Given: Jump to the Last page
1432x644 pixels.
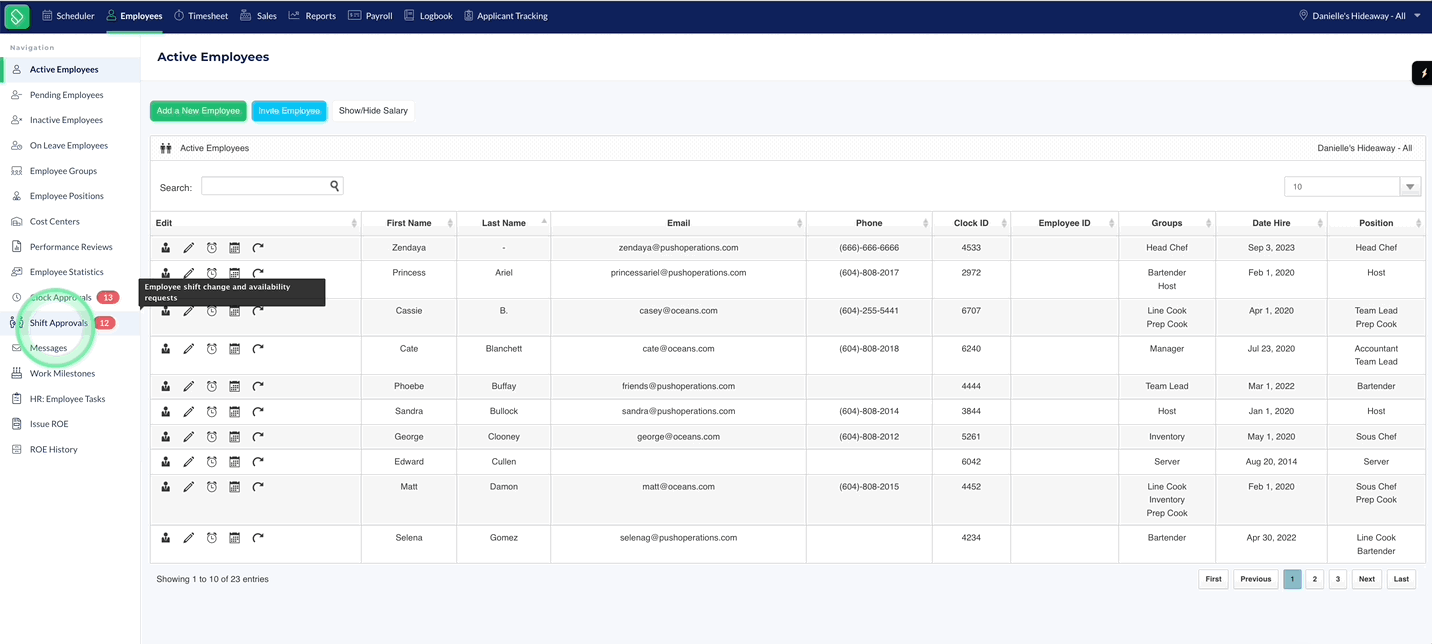Looking at the screenshot, I should click(1401, 579).
